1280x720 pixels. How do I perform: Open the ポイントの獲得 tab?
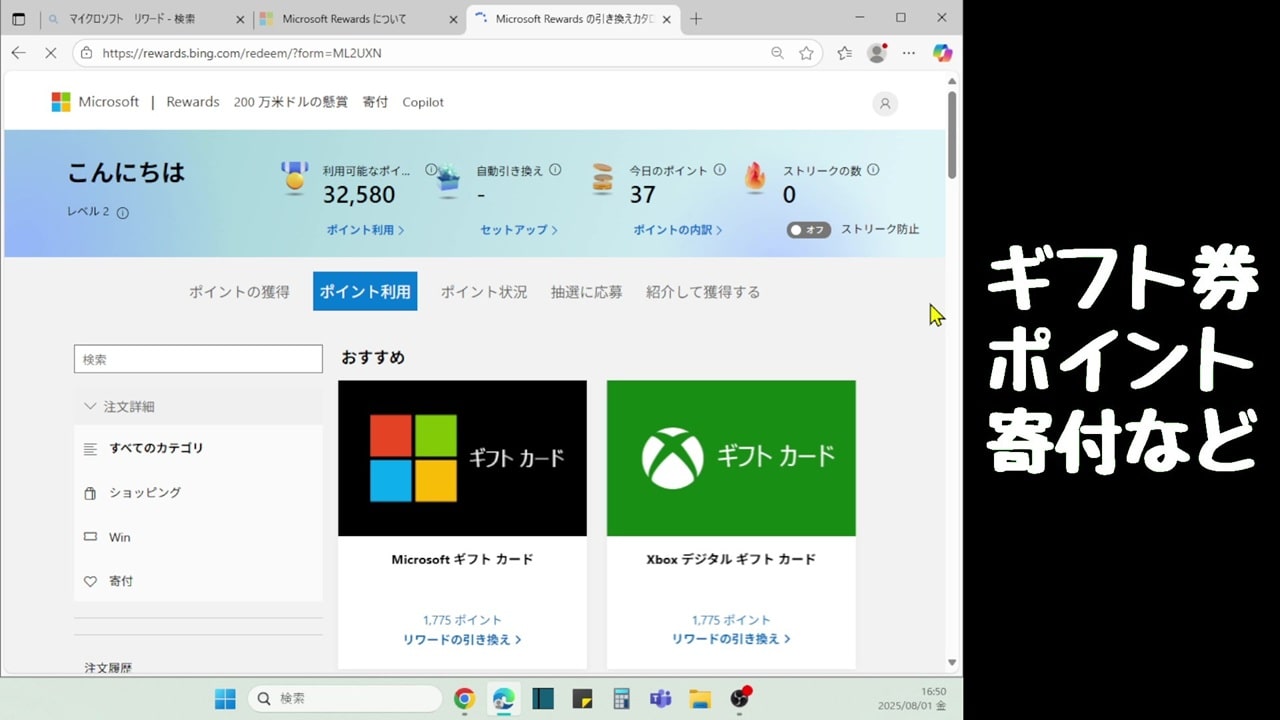pos(239,292)
